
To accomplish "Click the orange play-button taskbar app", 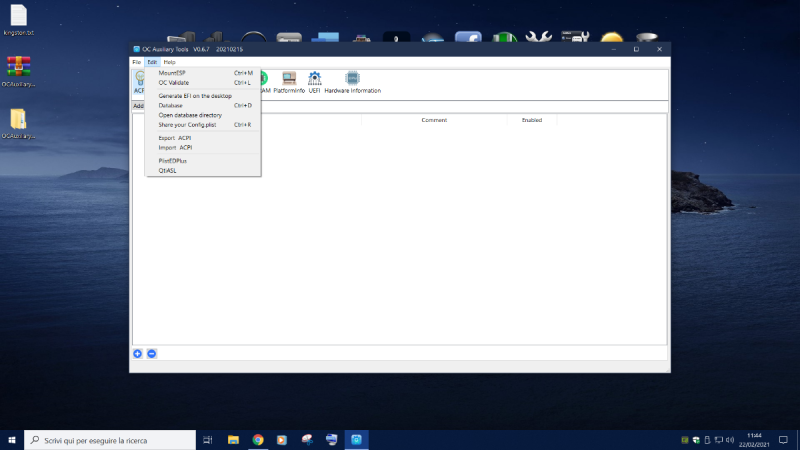I will pyautogui.click(x=282, y=440).
